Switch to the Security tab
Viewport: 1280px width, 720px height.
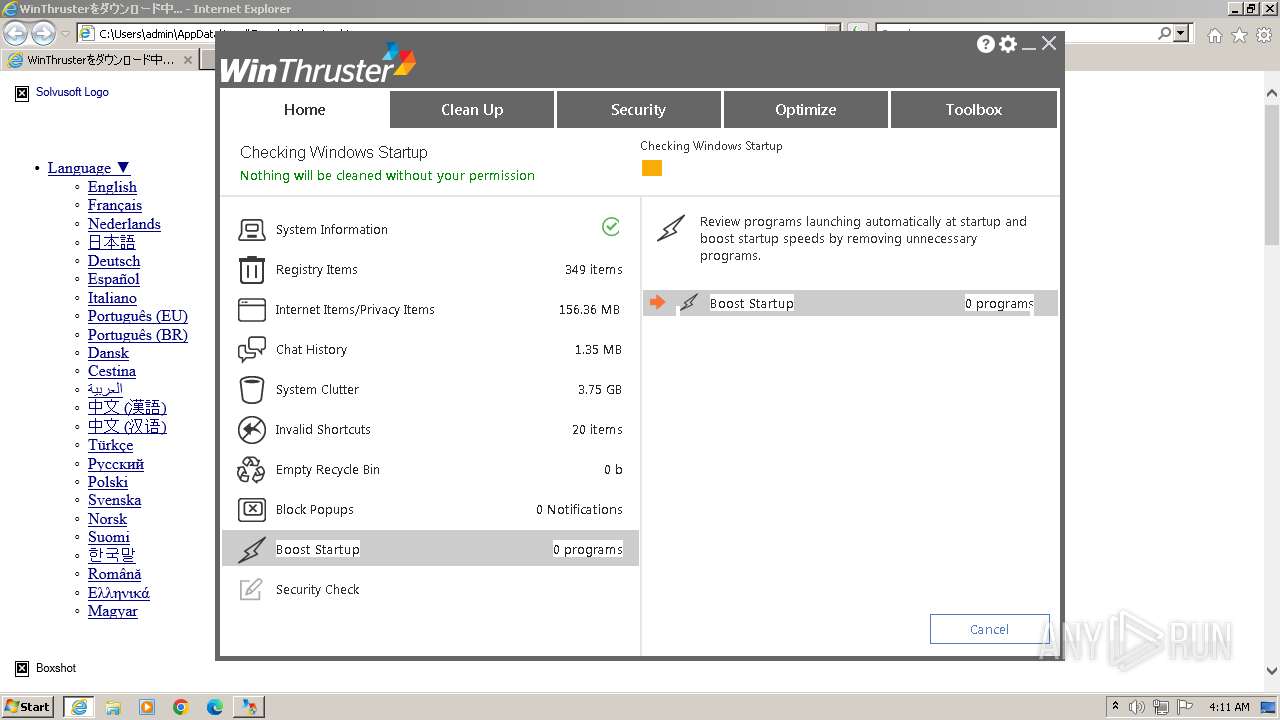(x=638, y=110)
